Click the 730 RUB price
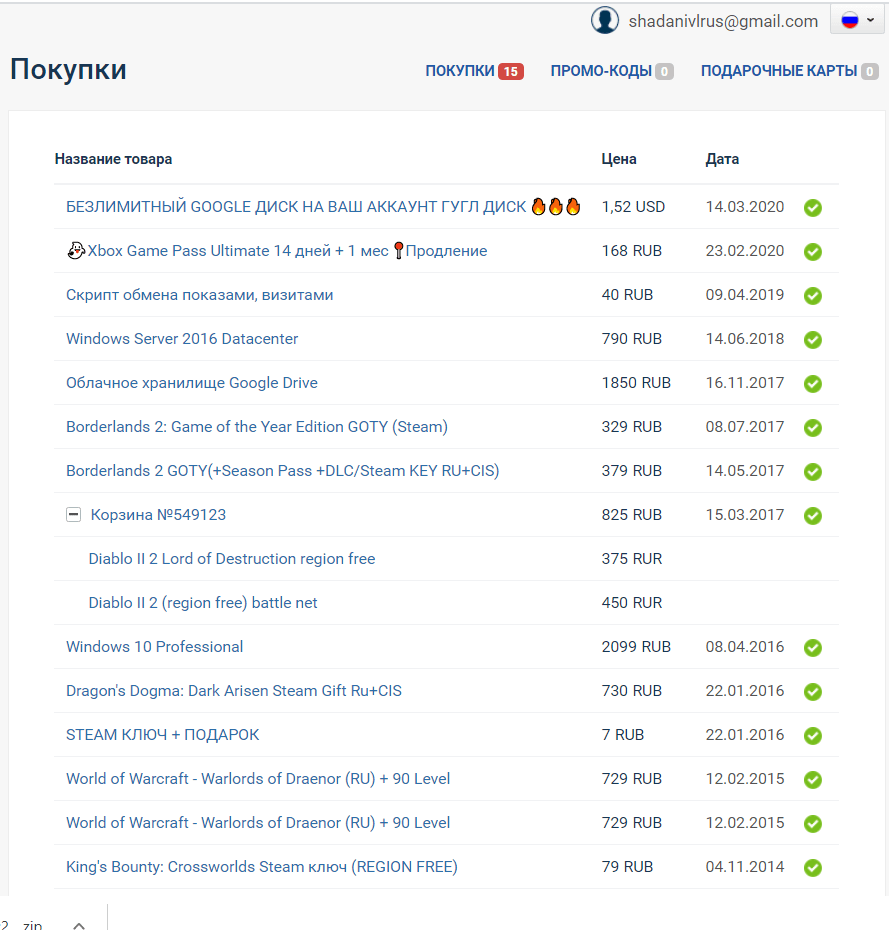This screenshot has width=889, height=930. 632,690
